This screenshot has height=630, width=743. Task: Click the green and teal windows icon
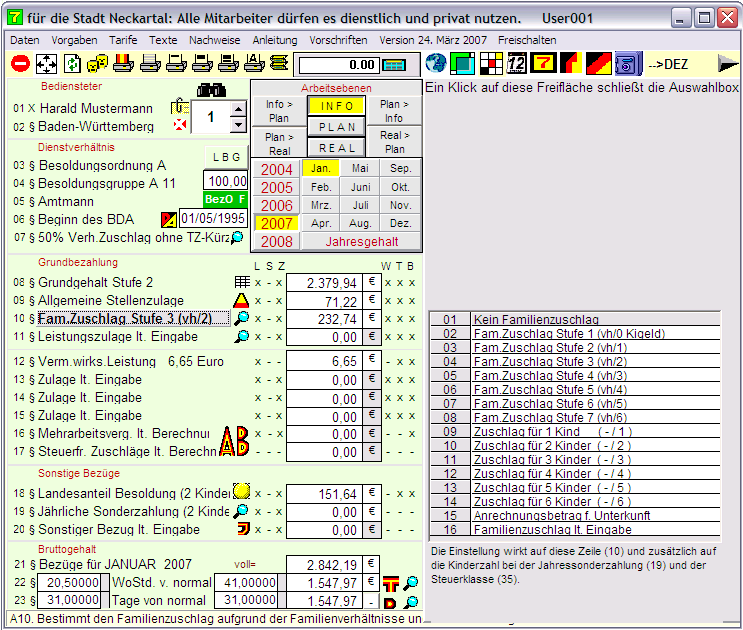462,63
